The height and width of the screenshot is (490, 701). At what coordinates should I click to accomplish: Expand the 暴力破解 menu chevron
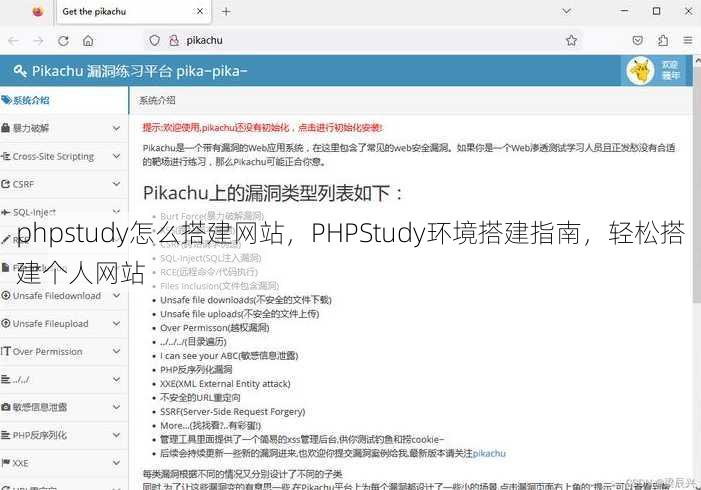(116, 128)
